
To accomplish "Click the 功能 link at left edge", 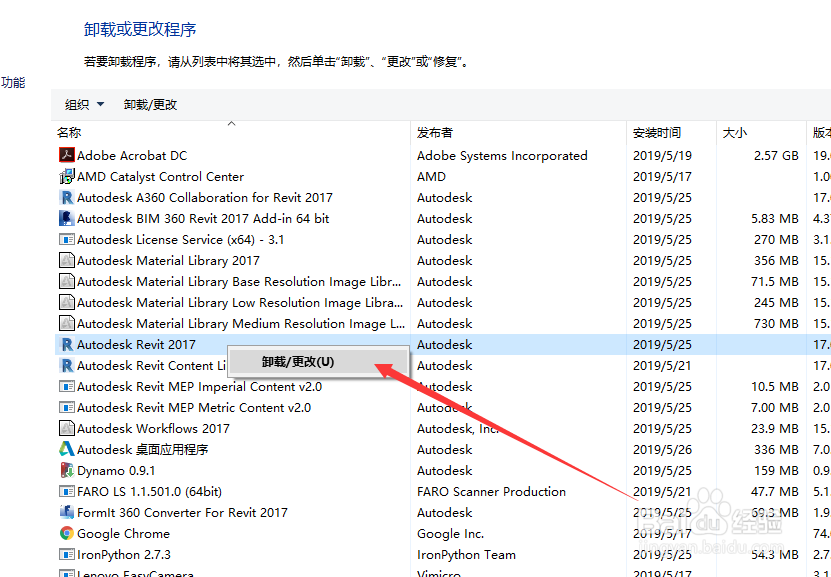I will pos(13,83).
